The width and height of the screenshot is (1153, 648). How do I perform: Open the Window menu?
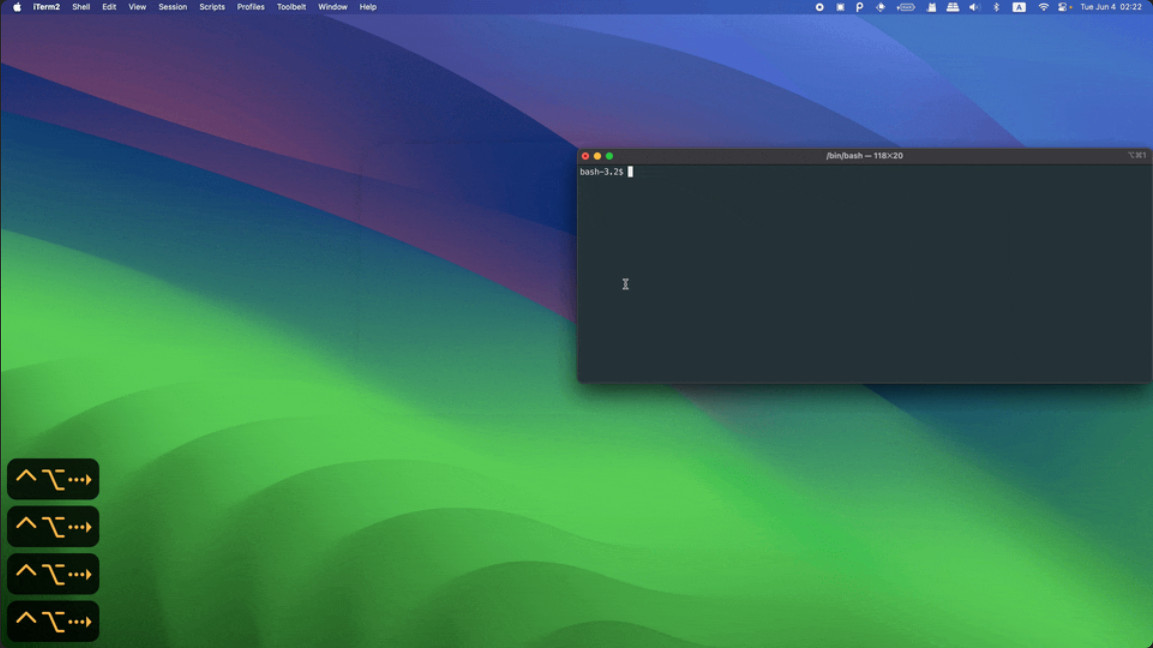click(332, 7)
